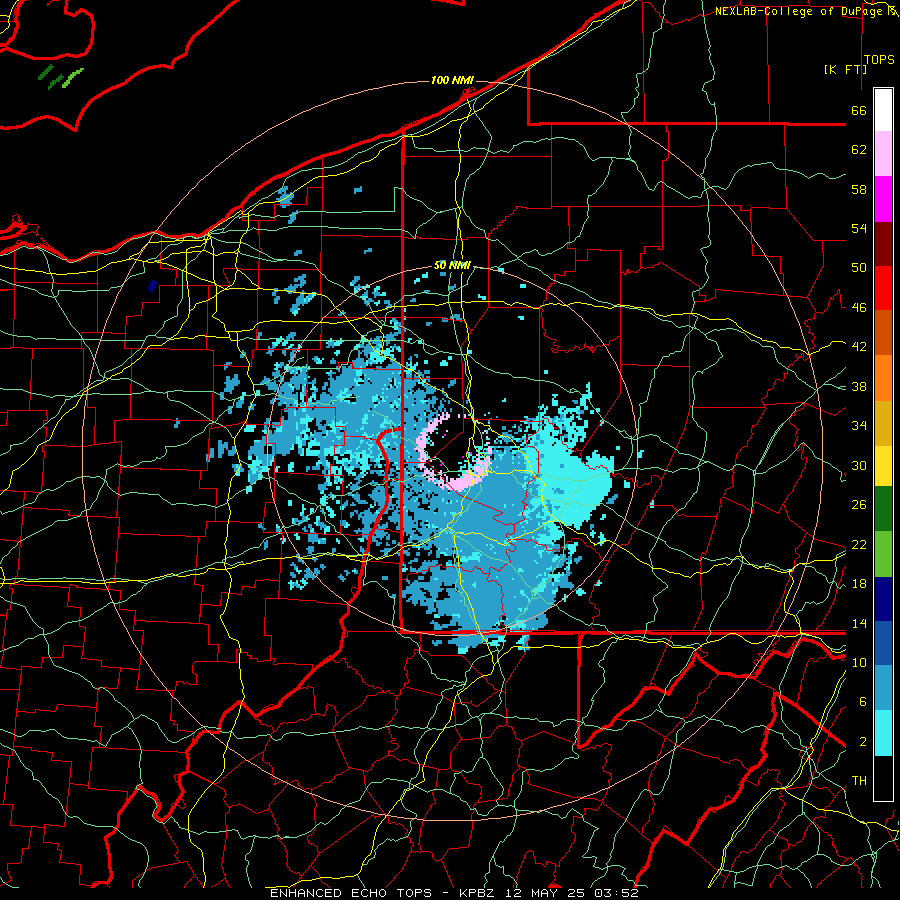900x900 pixels.
Task: Click the "TOPS" legend title
Action: [x=879, y=60]
